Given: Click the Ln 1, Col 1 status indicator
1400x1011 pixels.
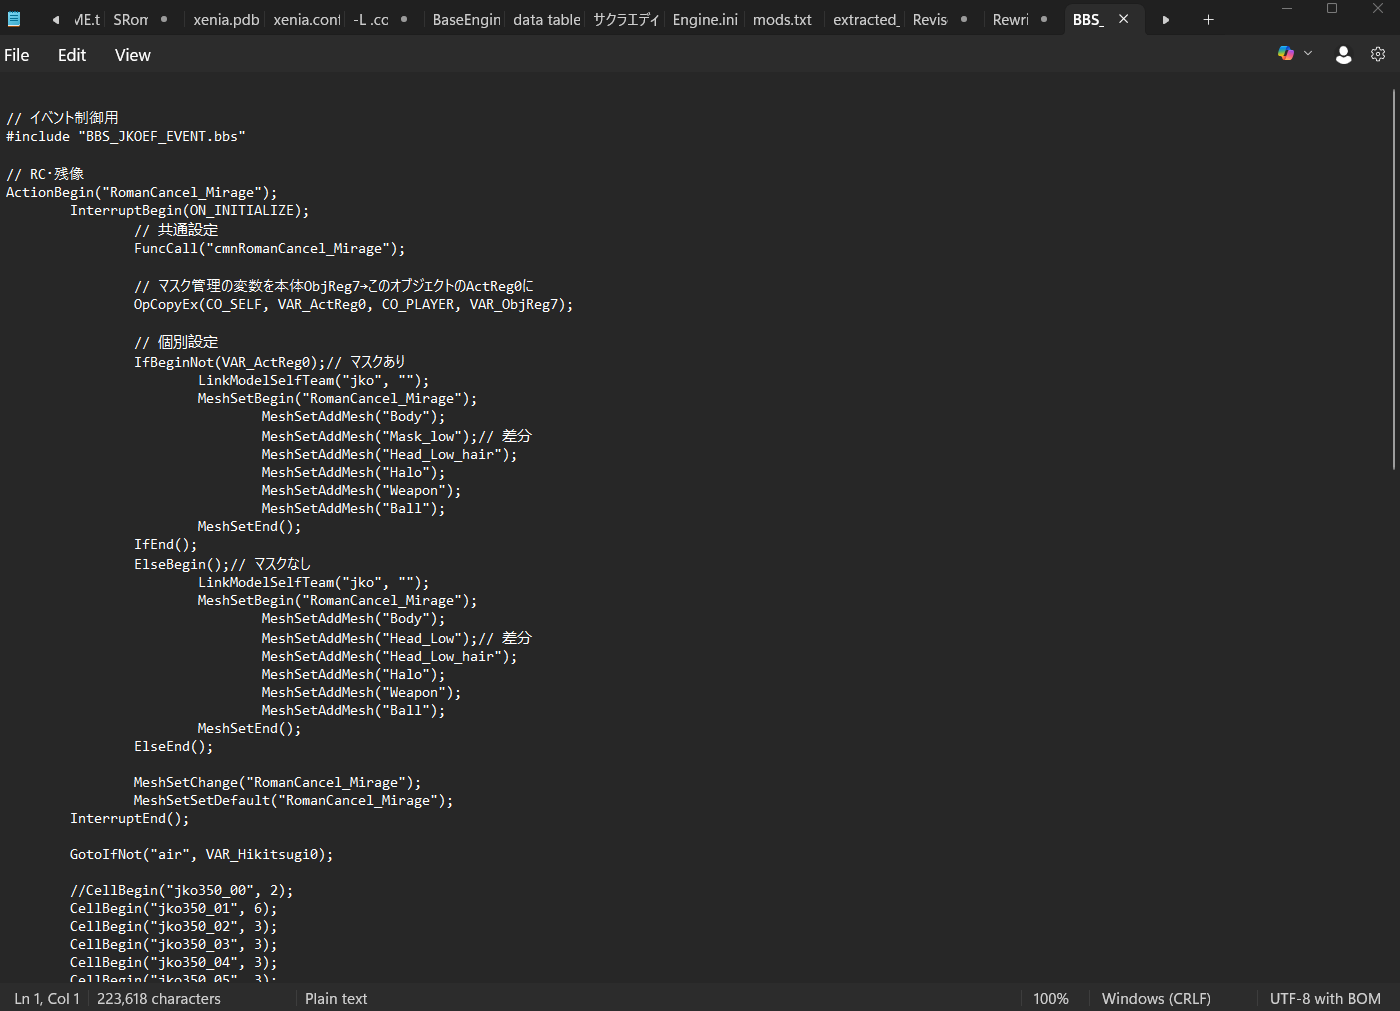Looking at the screenshot, I should (47, 998).
